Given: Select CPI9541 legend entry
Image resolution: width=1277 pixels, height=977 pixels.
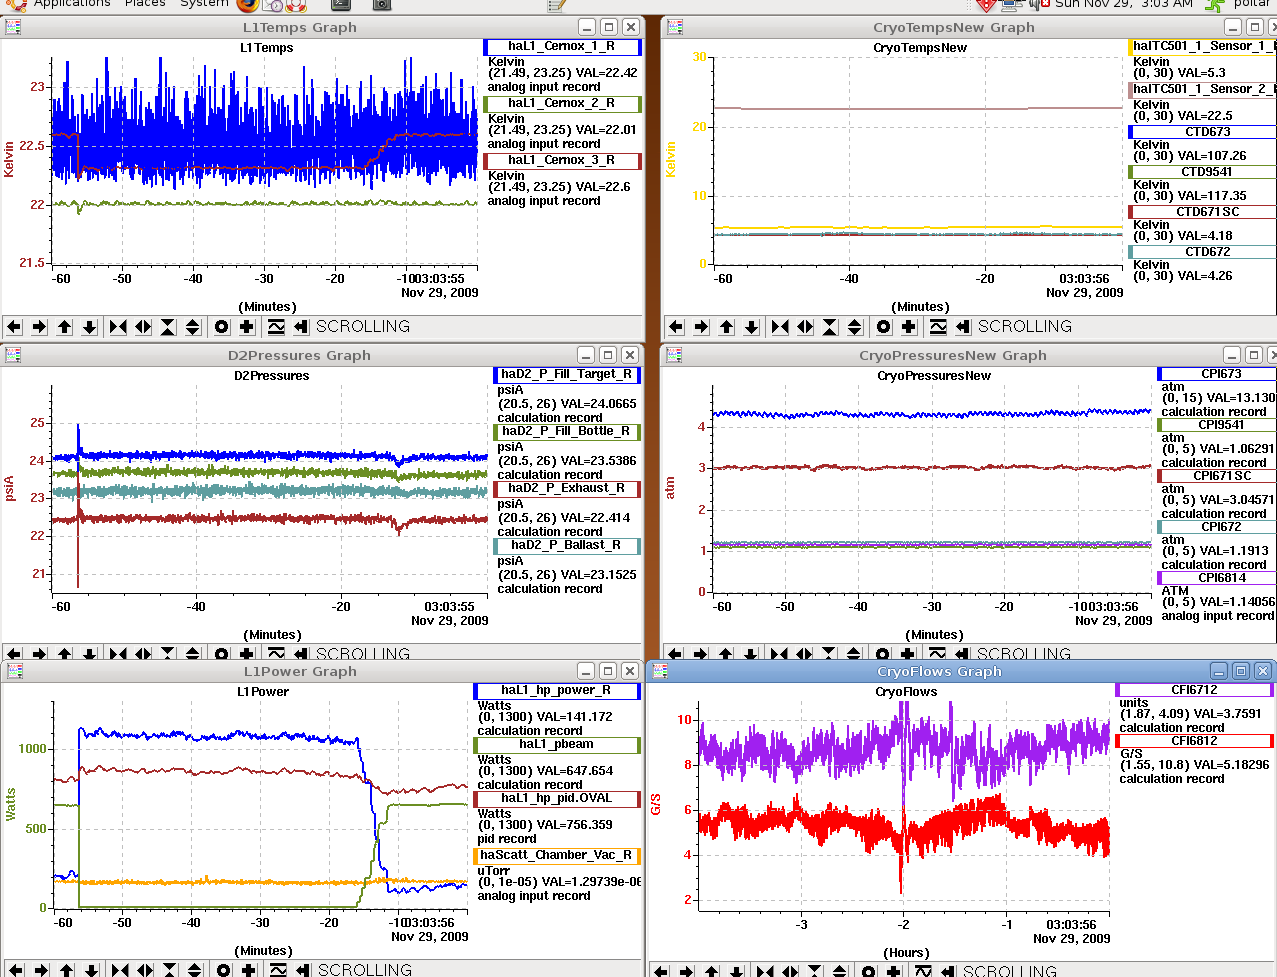Looking at the screenshot, I should [1217, 425].
